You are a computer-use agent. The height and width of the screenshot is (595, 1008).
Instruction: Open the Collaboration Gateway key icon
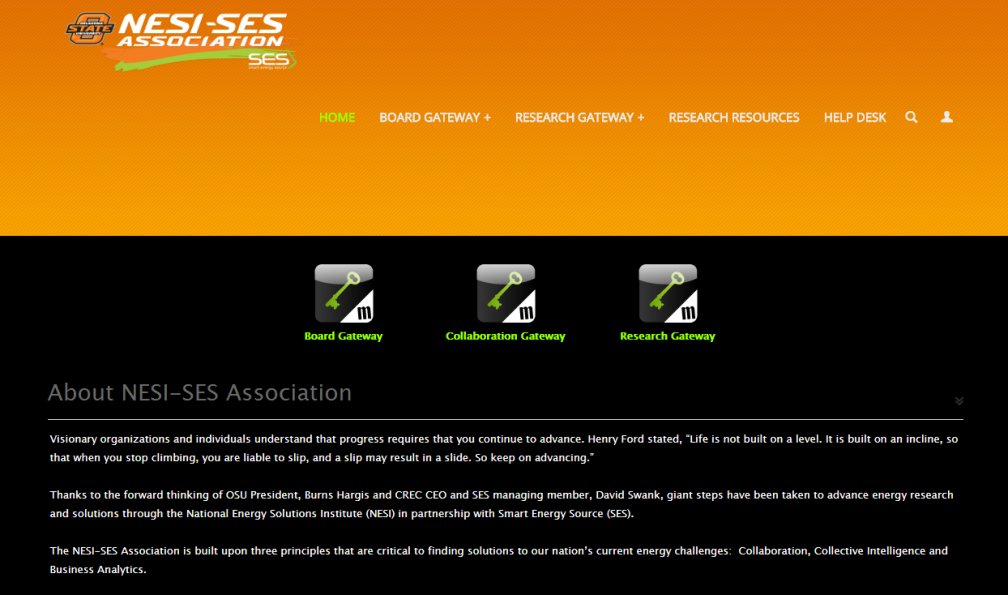pos(505,293)
